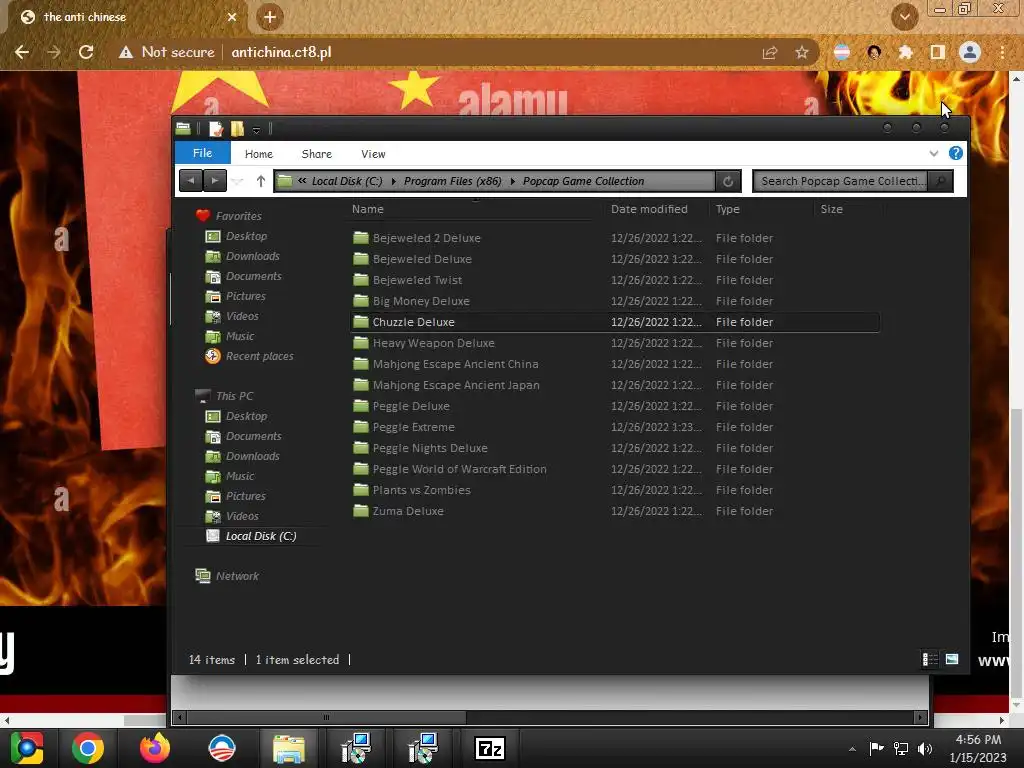Click the Not secure site warning
Image resolution: width=1024 pixels, height=768 pixels.
point(166,52)
